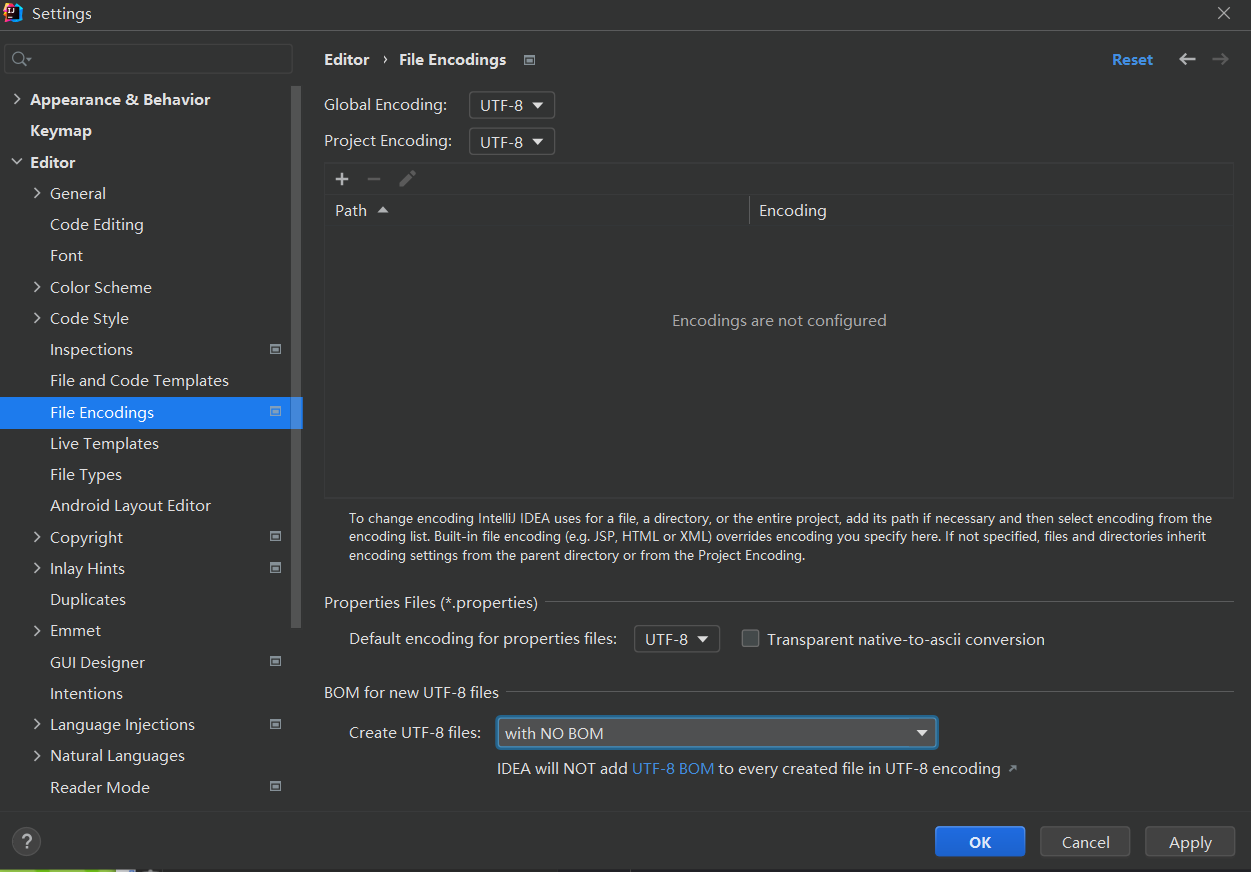This screenshot has width=1251, height=872.
Task: Select Keymap in settings tree
Action: (61, 131)
